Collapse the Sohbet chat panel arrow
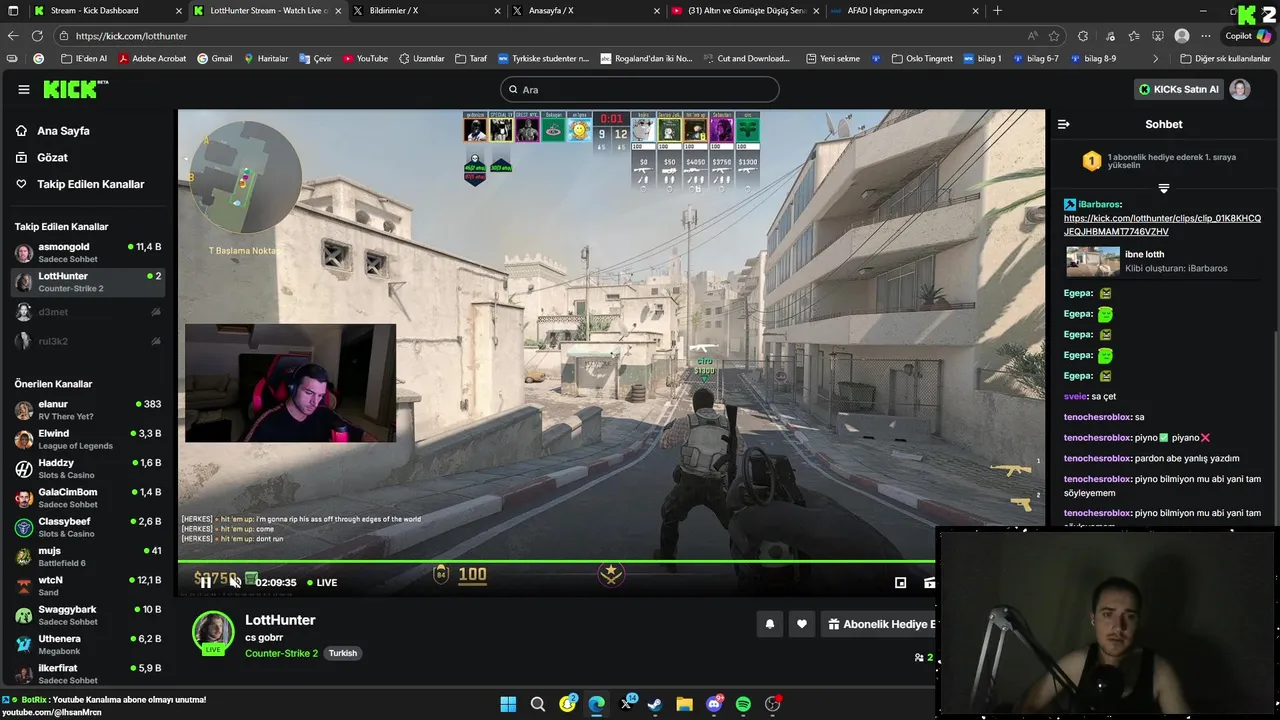This screenshot has width=1280, height=720. [1063, 124]
